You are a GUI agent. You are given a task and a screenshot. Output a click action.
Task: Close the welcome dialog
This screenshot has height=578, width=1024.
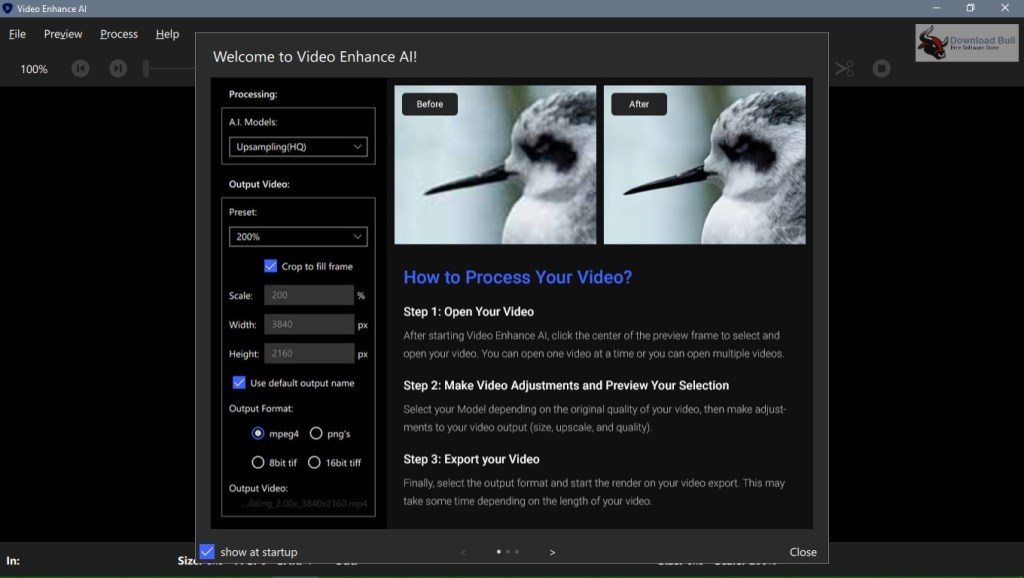[803, 552]
